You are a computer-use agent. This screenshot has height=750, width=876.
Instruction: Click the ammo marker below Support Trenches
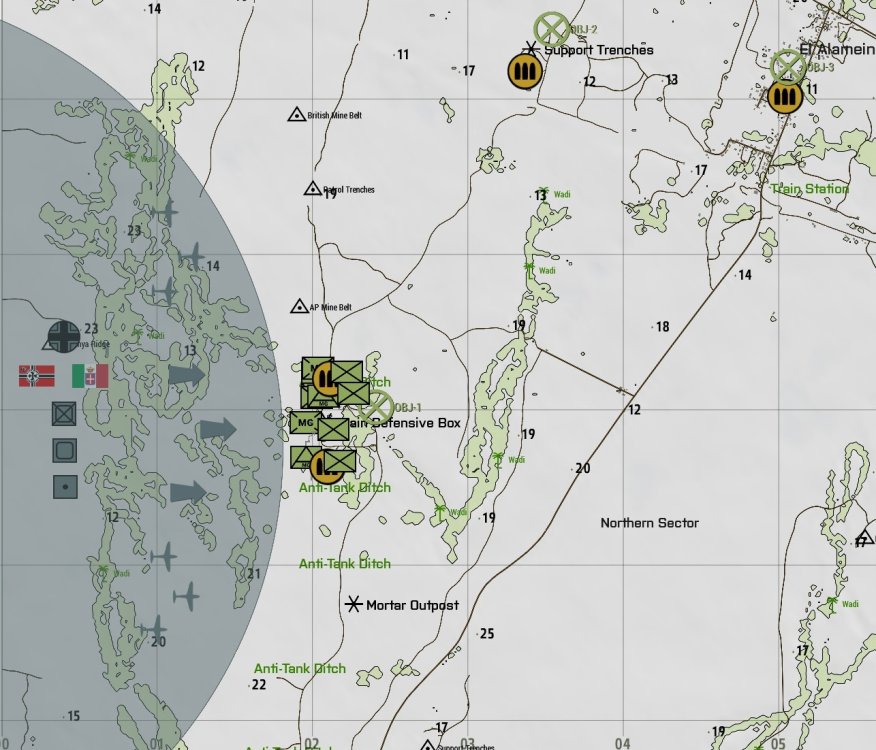(x=524, y=70)
